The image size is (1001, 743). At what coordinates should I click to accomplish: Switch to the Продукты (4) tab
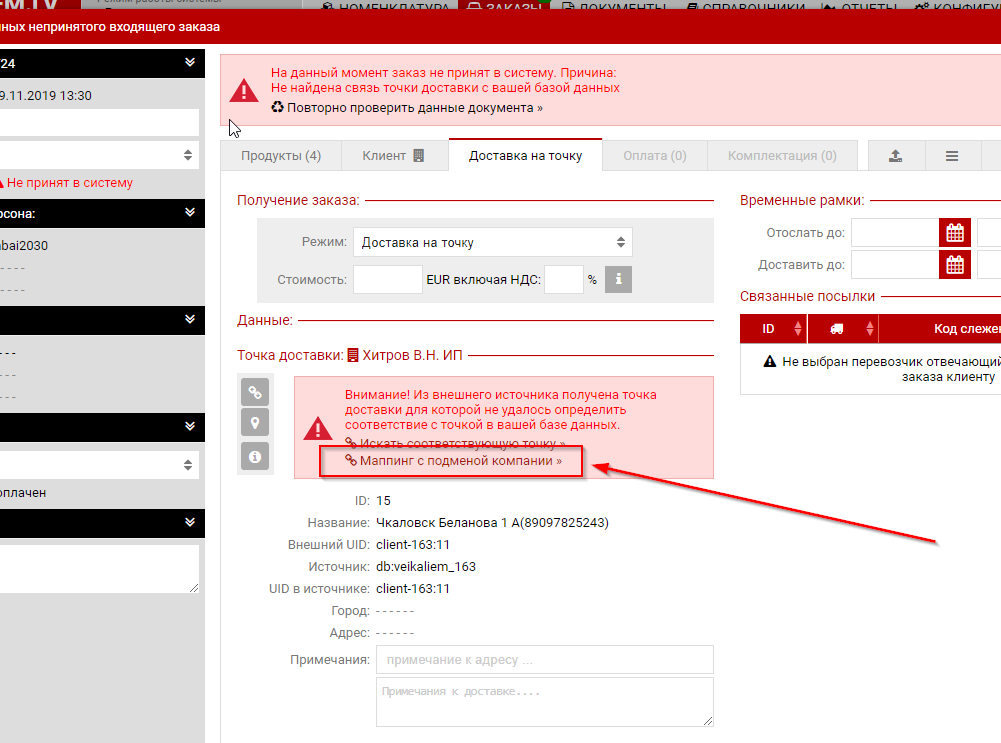pos(281,156)
